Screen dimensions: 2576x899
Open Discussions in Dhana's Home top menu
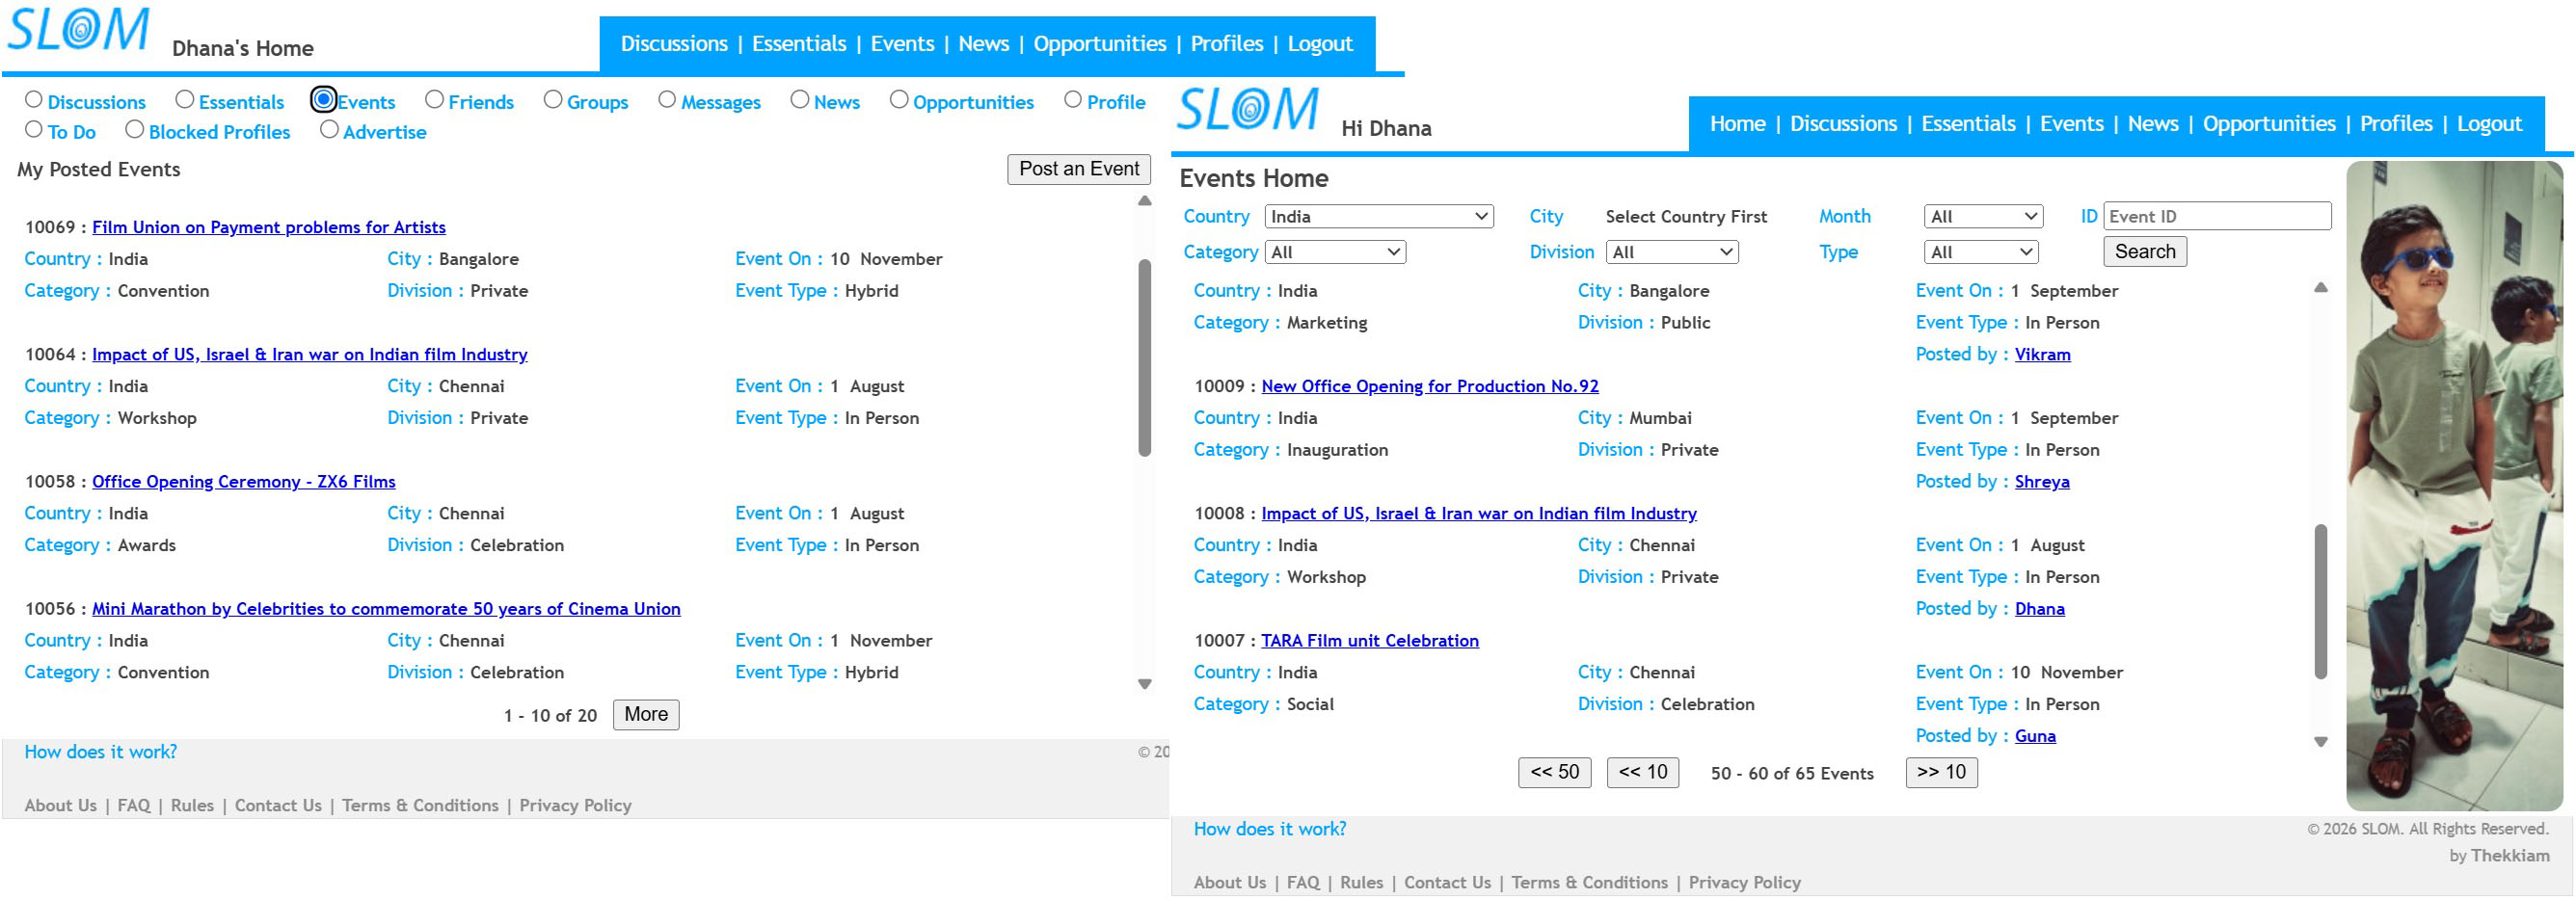(674, 44)
